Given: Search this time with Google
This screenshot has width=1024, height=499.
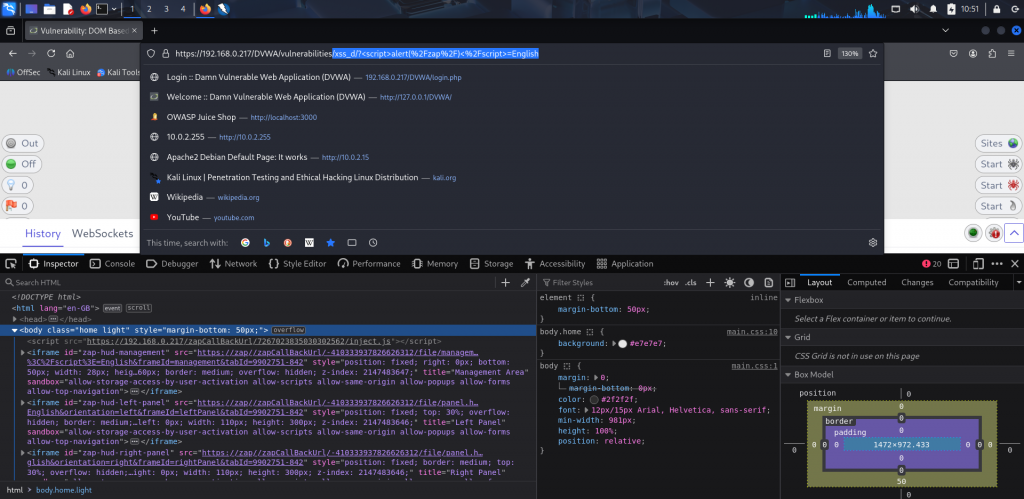Looking at the screenshot, I should click(x=246, y=242).
